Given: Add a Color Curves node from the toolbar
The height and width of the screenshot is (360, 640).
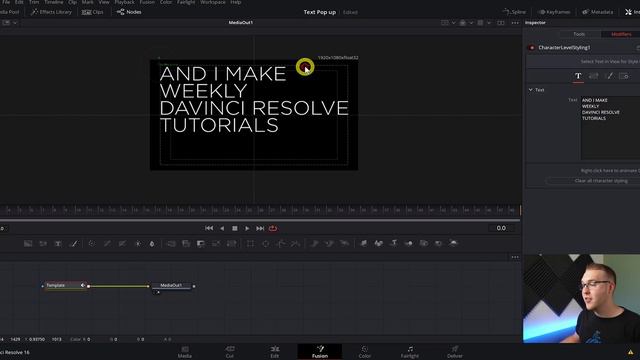Looking at the screenshot, I should [107, 244].
